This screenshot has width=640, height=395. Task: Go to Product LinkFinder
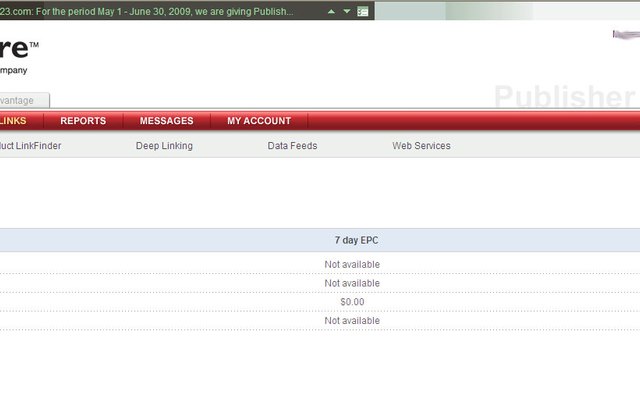point(30,146)
